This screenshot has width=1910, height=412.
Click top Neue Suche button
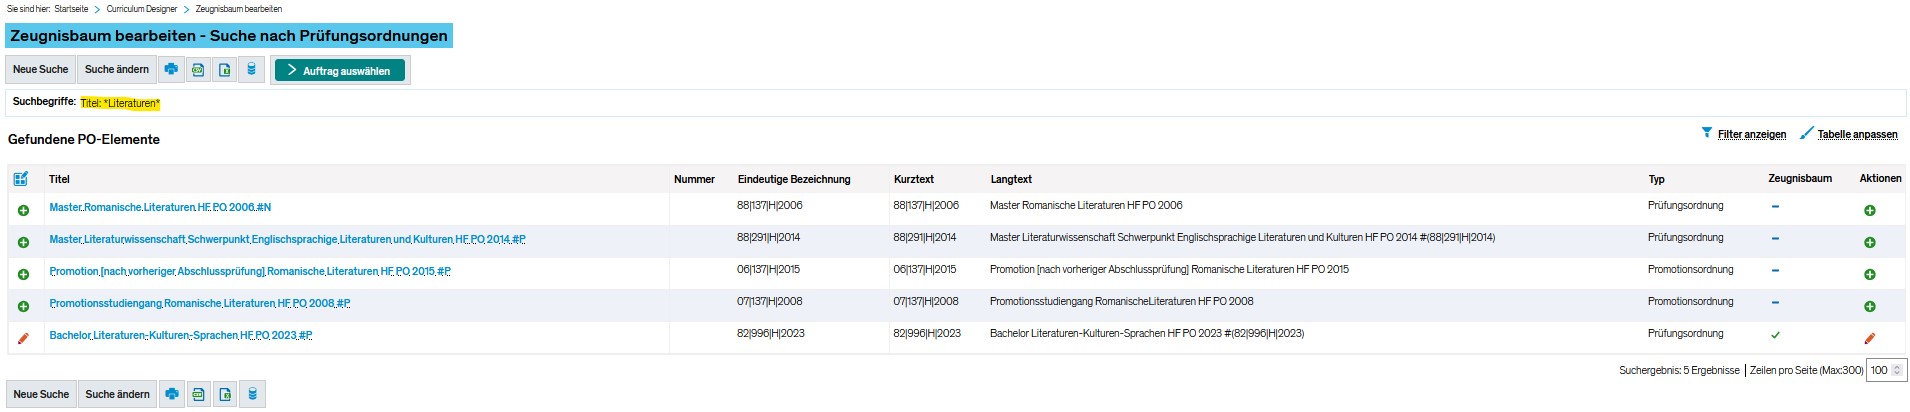[x=40, y=70]
